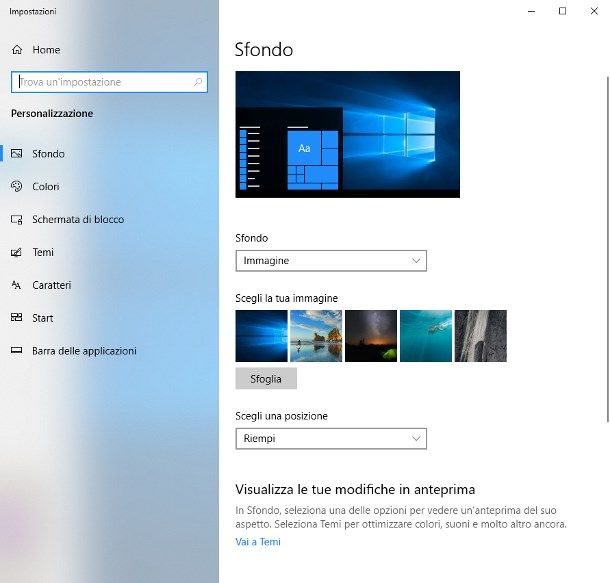Minimize the Impostazioni window
610x583 pixels.
[531, 11]
